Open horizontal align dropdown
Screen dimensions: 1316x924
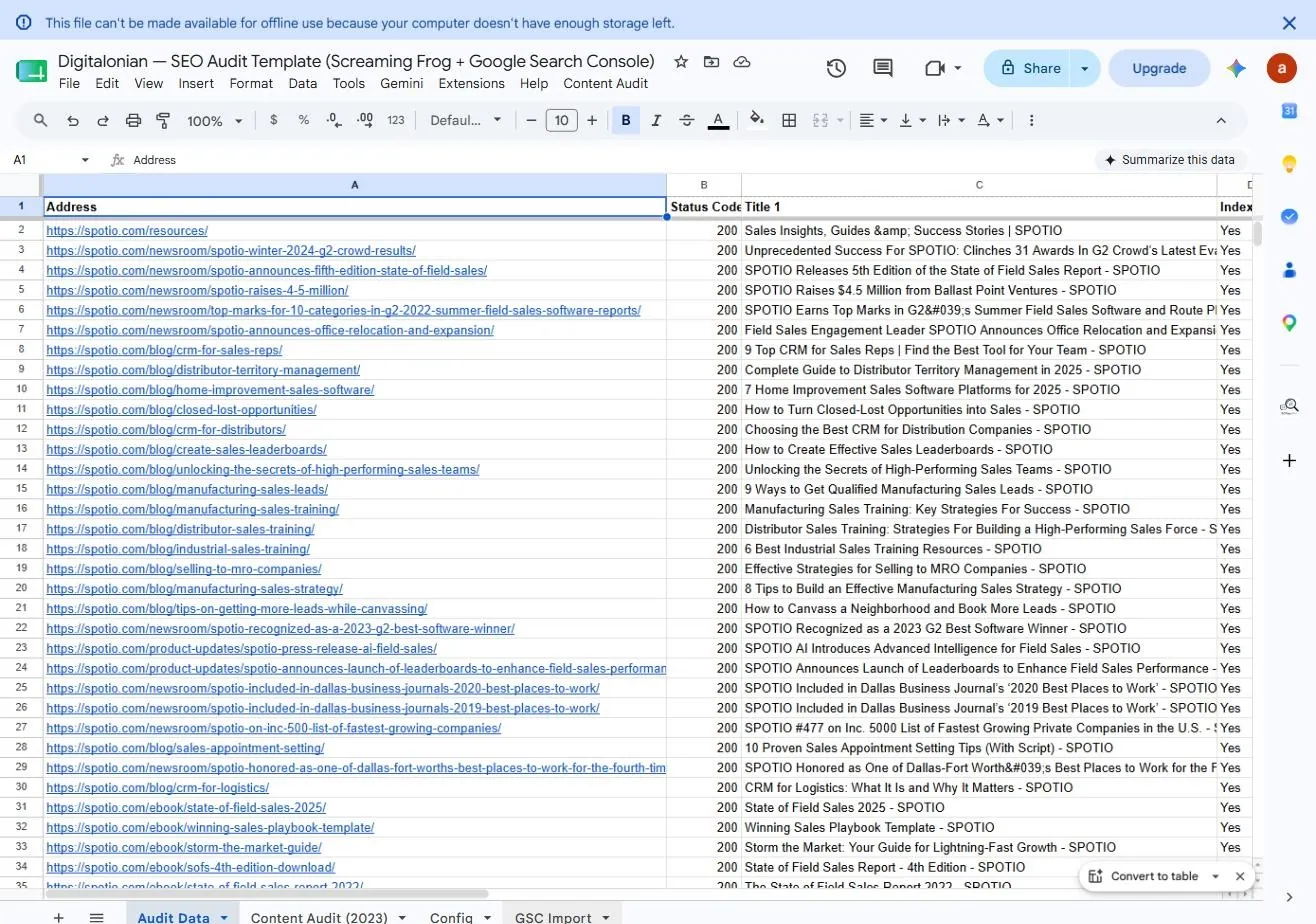874,120
